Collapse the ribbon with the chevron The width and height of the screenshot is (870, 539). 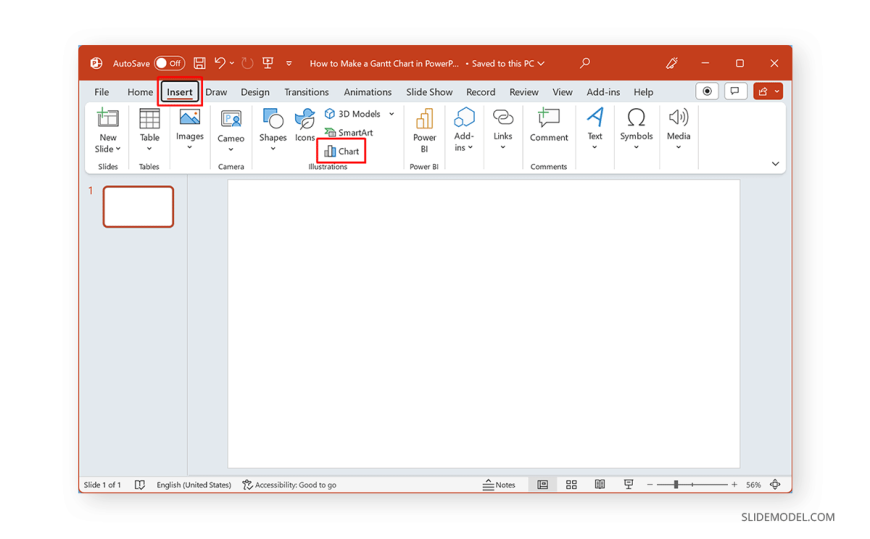pyautogui.click(x=775, y=164)
